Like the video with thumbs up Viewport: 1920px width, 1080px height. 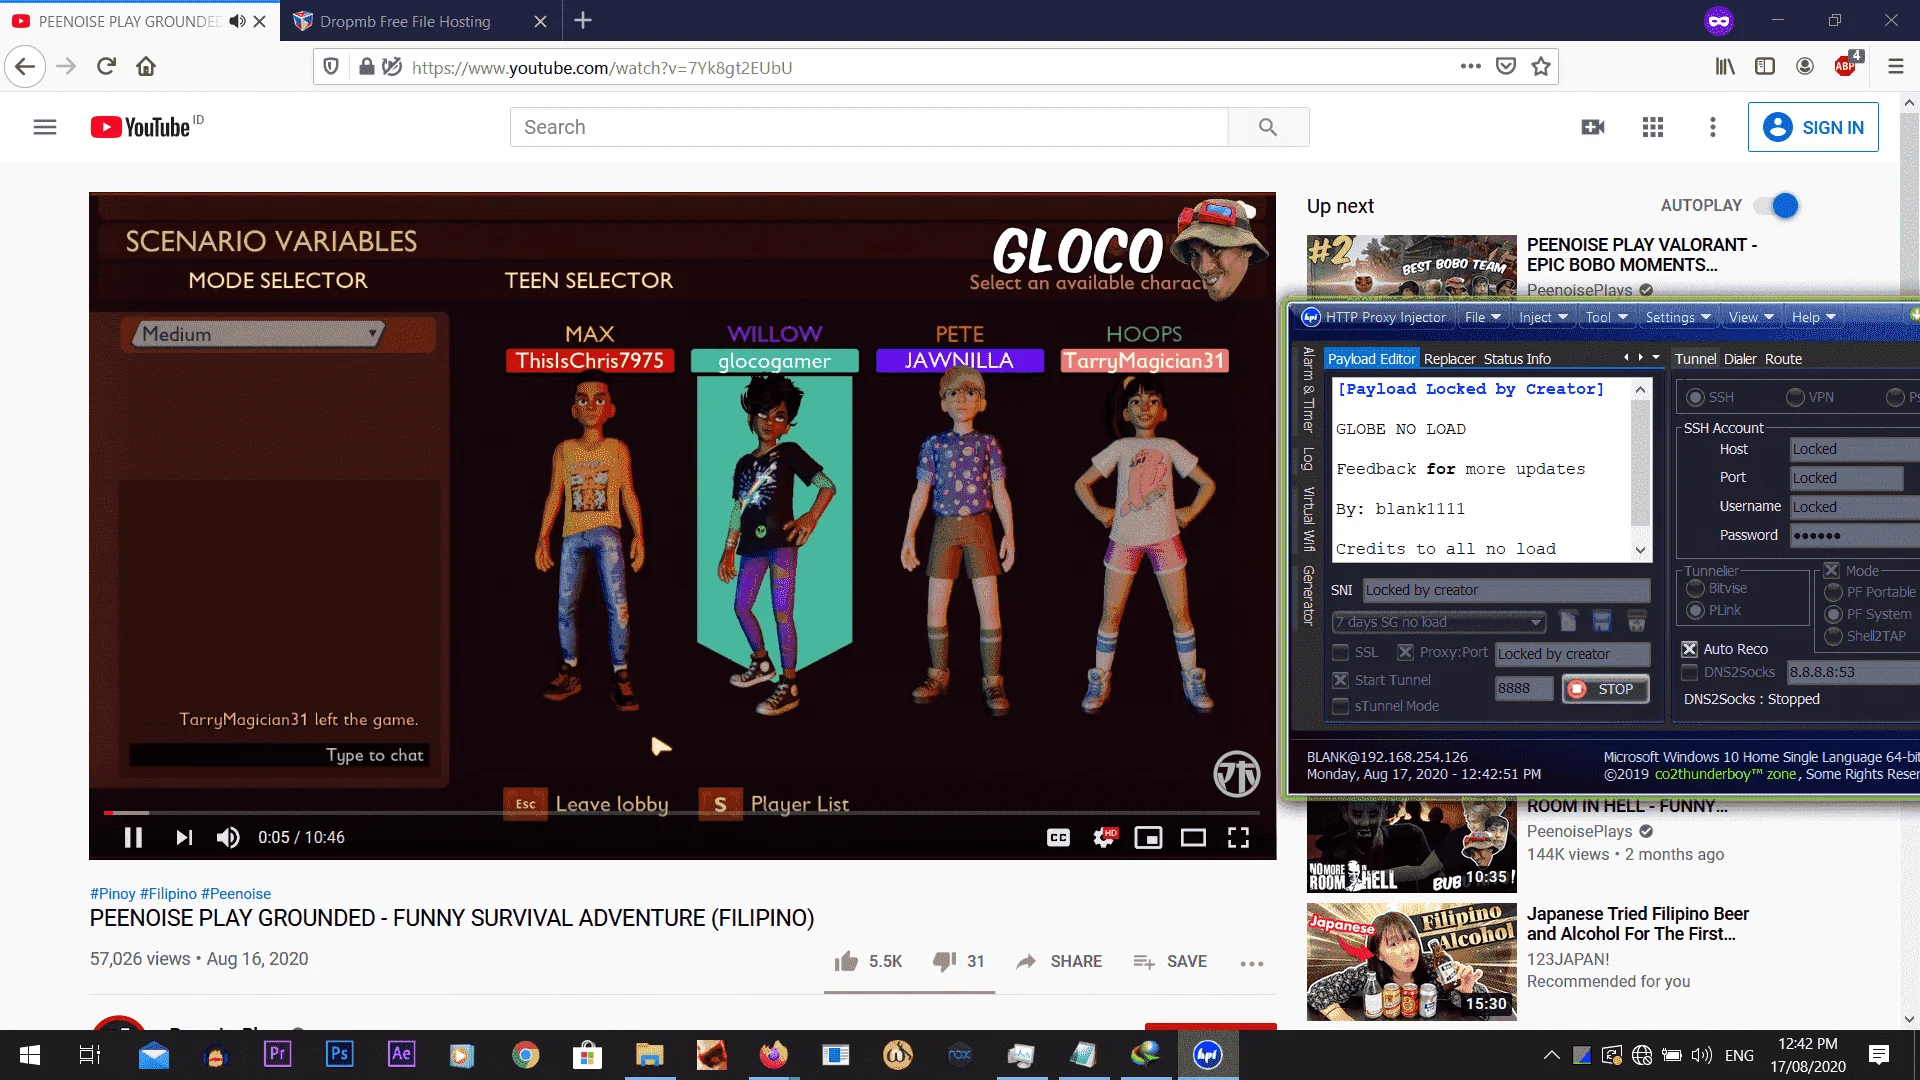pos(846,961)
